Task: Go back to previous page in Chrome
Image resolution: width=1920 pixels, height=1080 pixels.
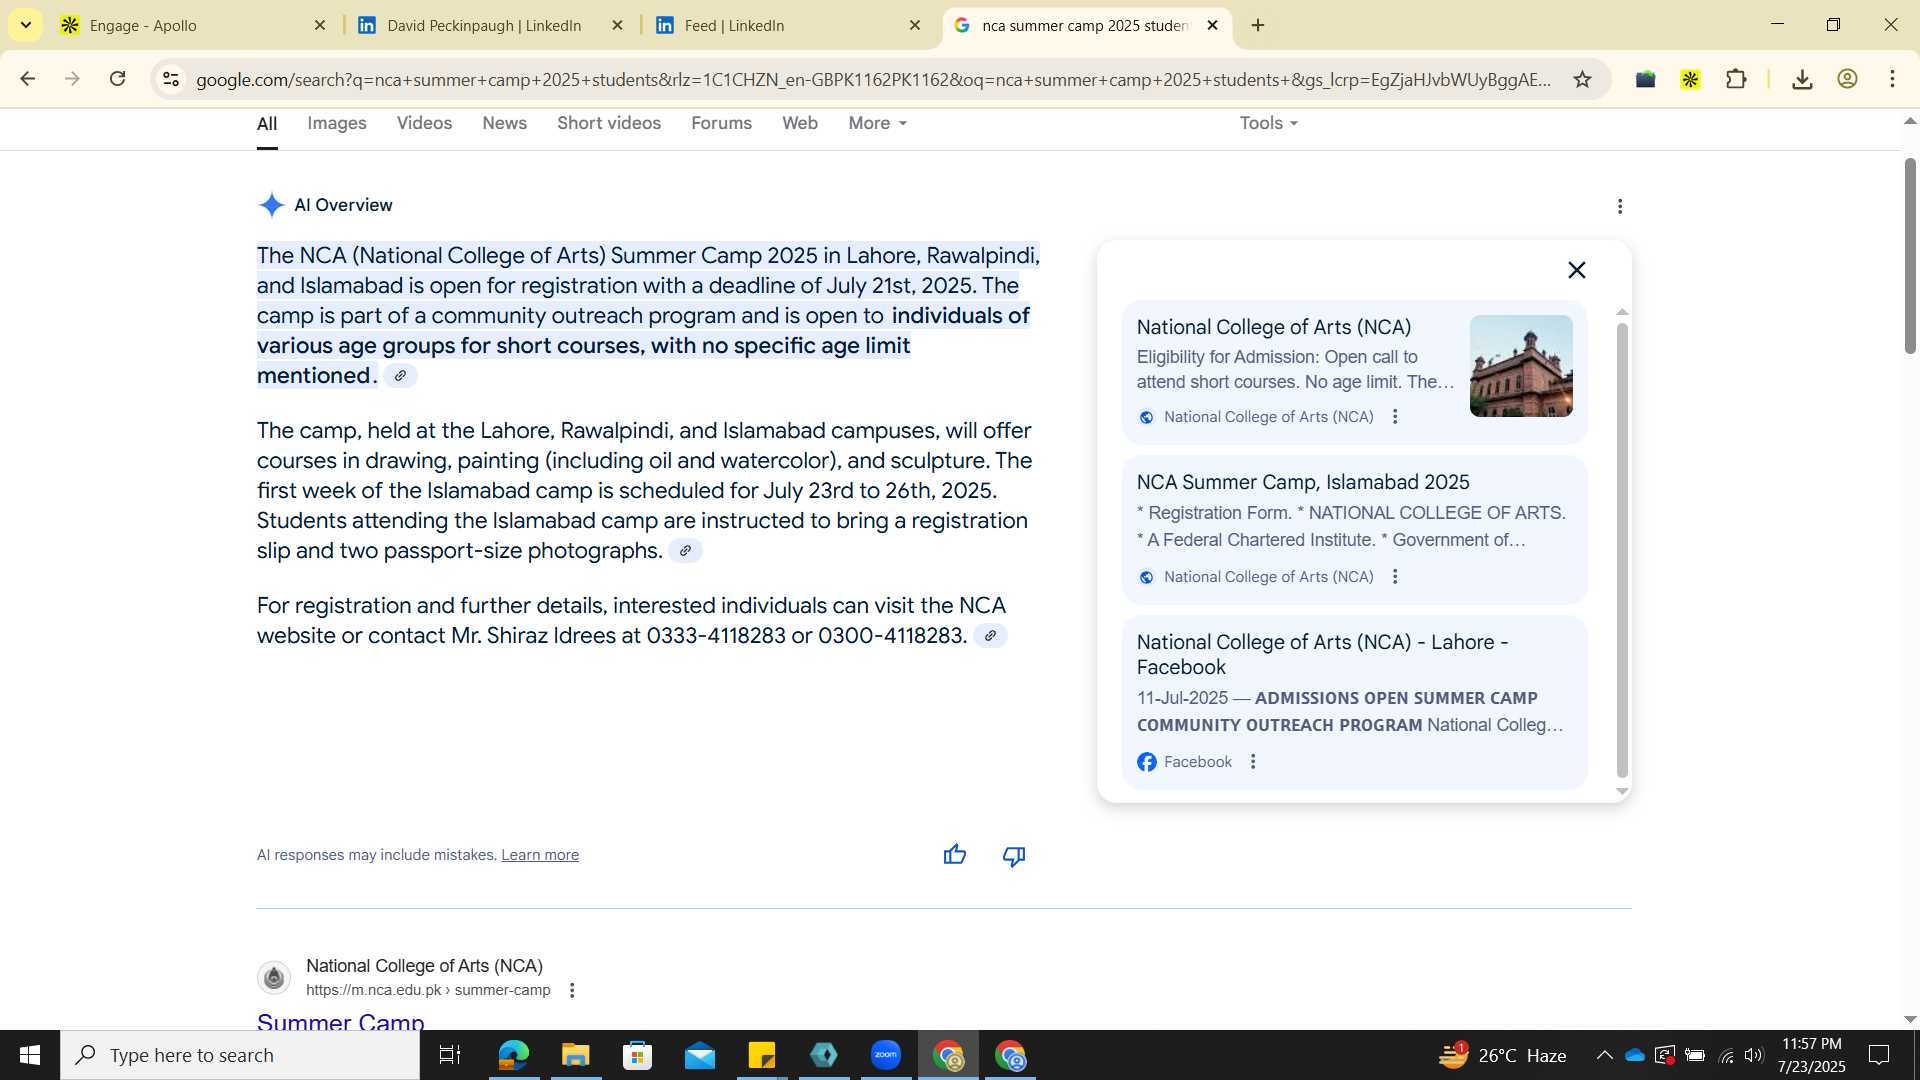Action: pyautogui.click(x=28, y=79)
